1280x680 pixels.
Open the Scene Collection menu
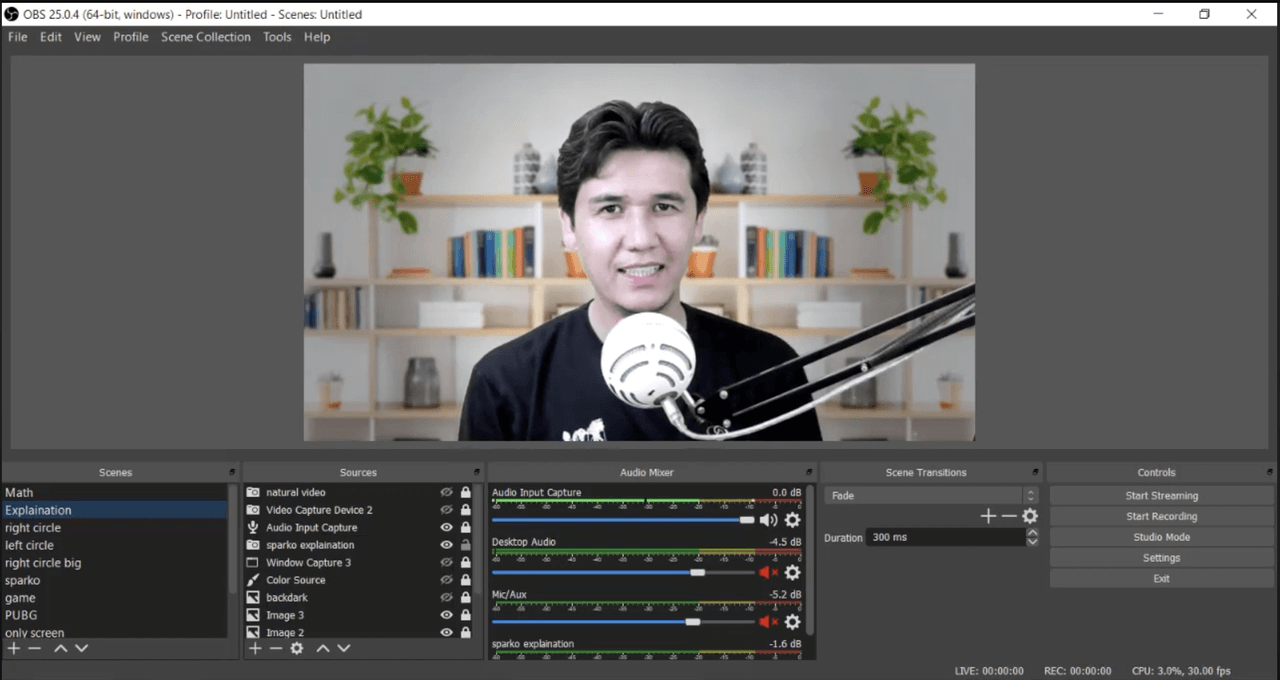[205, 37]
